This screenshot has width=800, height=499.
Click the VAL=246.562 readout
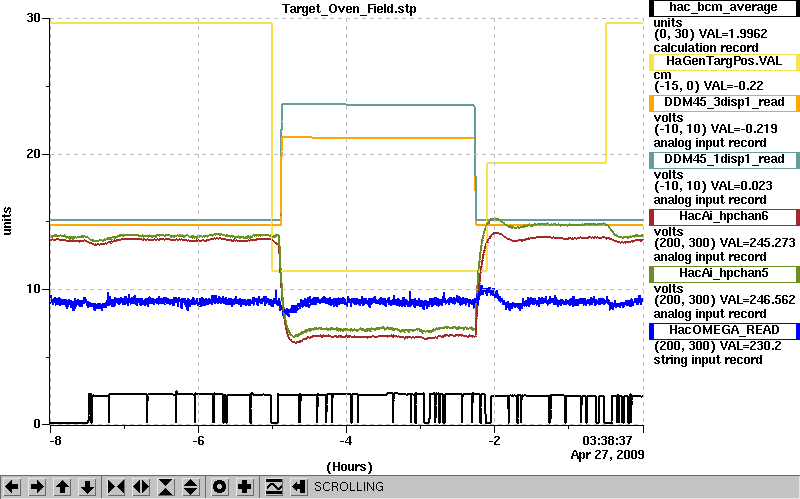pos(758,300)
